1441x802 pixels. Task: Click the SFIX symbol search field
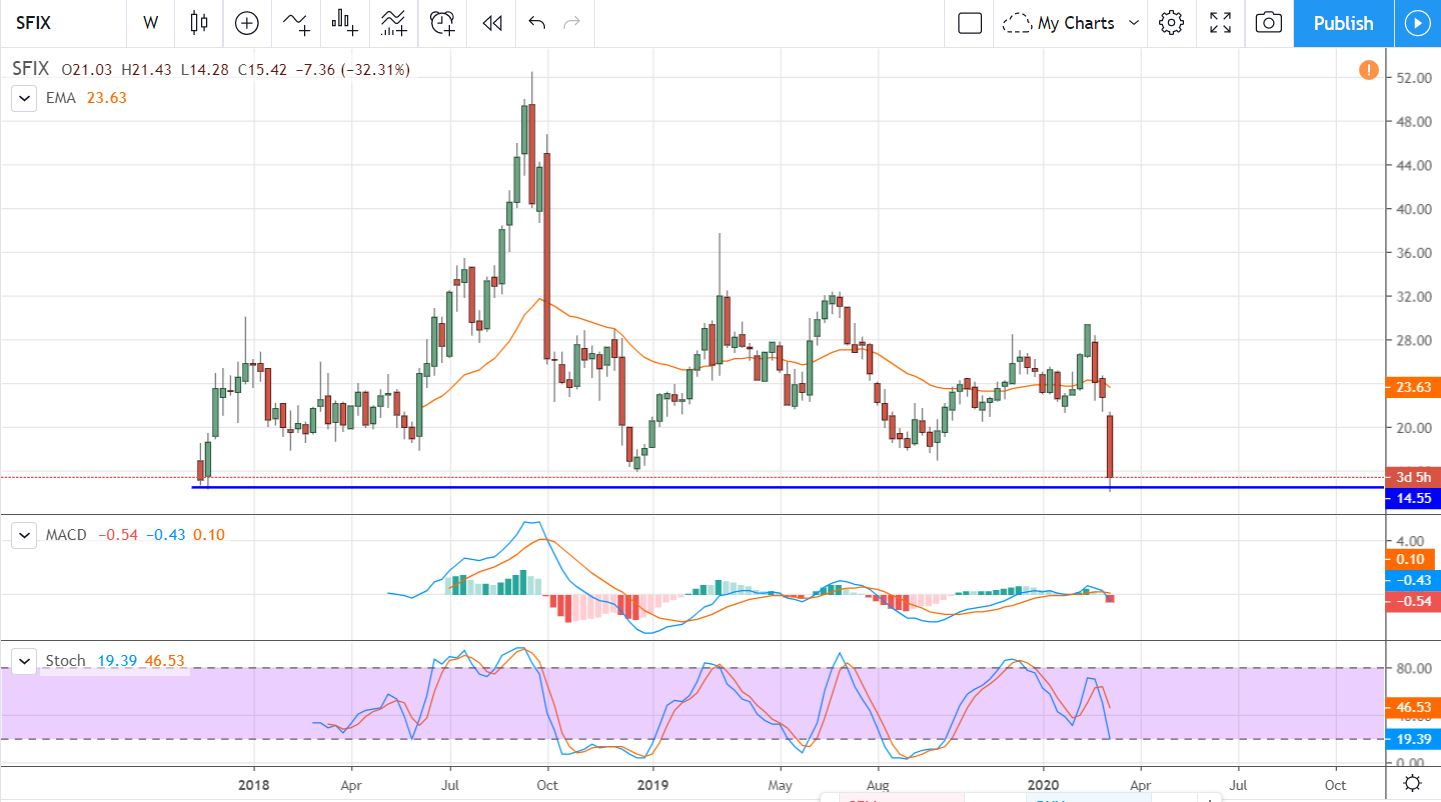[64, 23]
